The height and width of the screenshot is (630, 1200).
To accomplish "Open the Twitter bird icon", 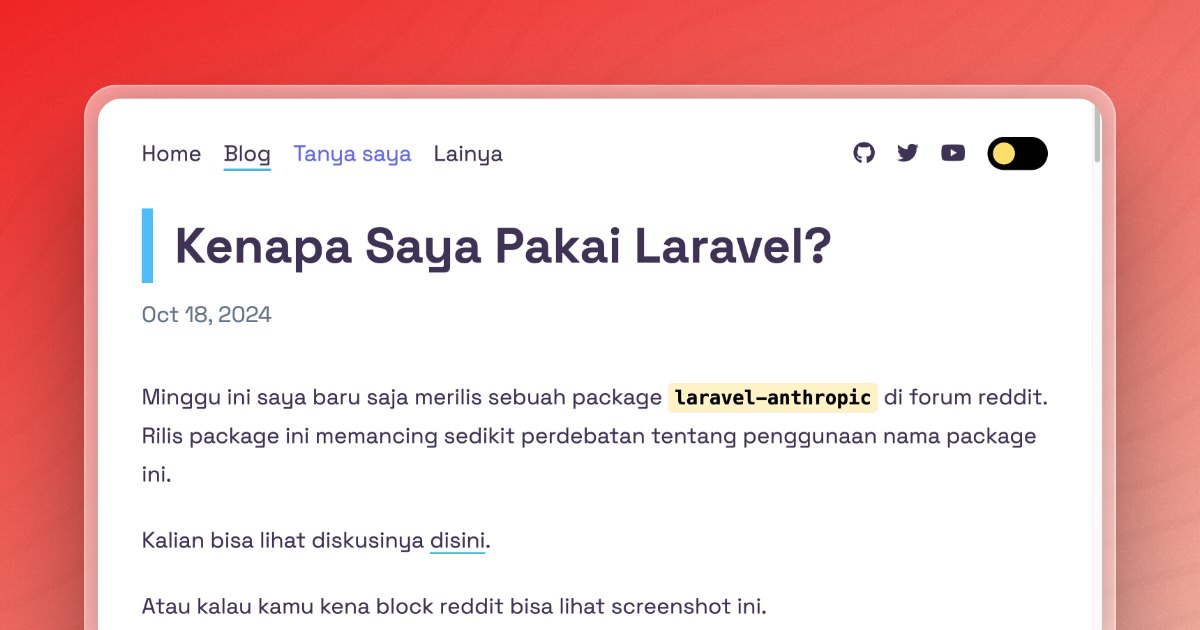I will (x=907, y=153).
